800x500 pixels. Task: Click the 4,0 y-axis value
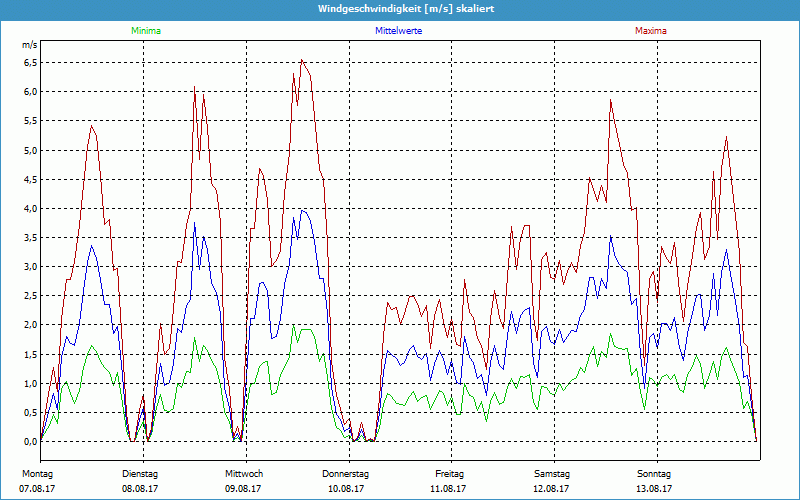(x=30, y=209)
